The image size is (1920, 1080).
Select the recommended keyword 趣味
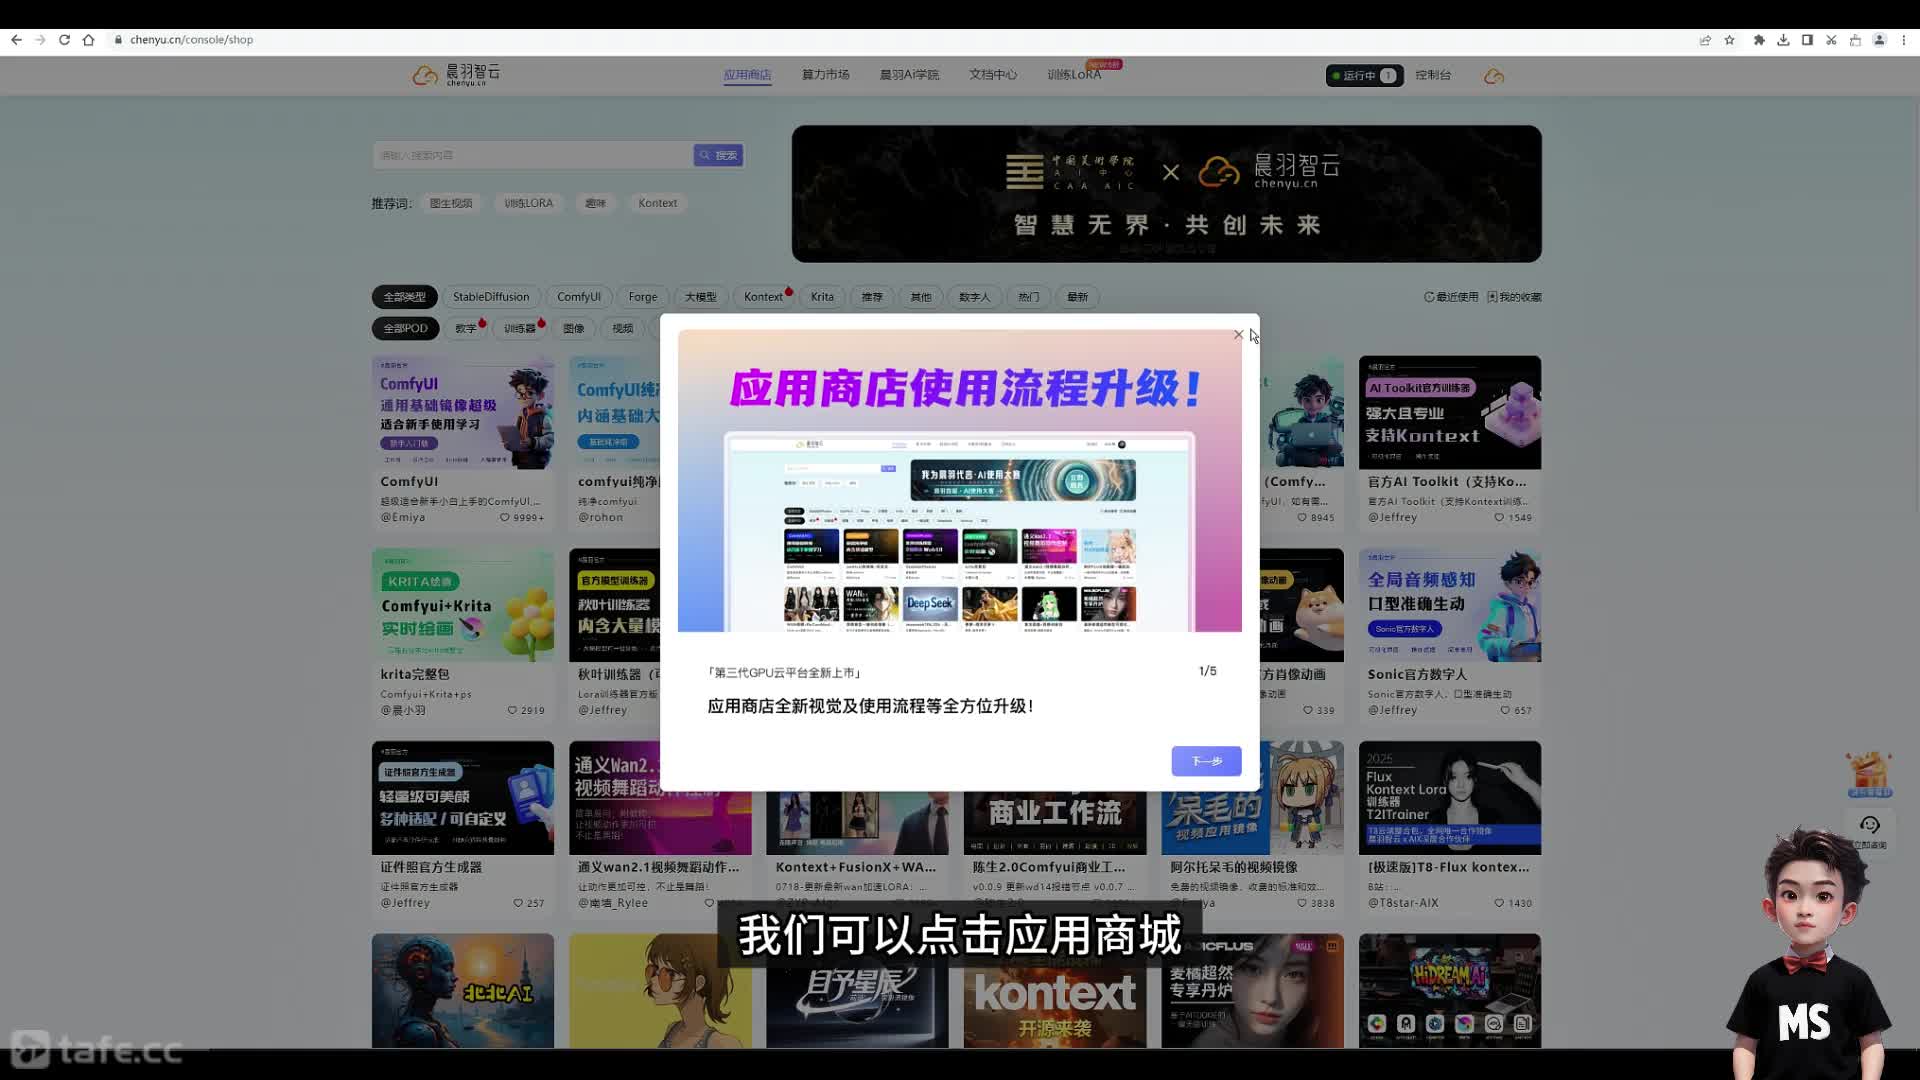pos(595,203)
